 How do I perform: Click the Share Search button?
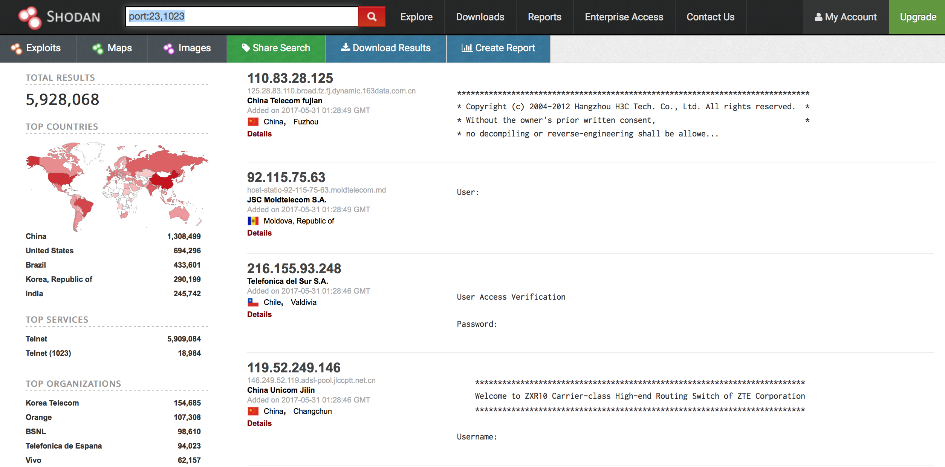pyautogui.click(x=276, y=48)
